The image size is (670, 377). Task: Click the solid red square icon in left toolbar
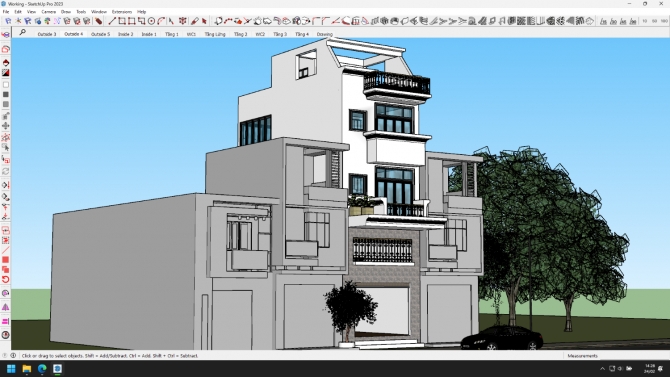(x=6, y=260)
